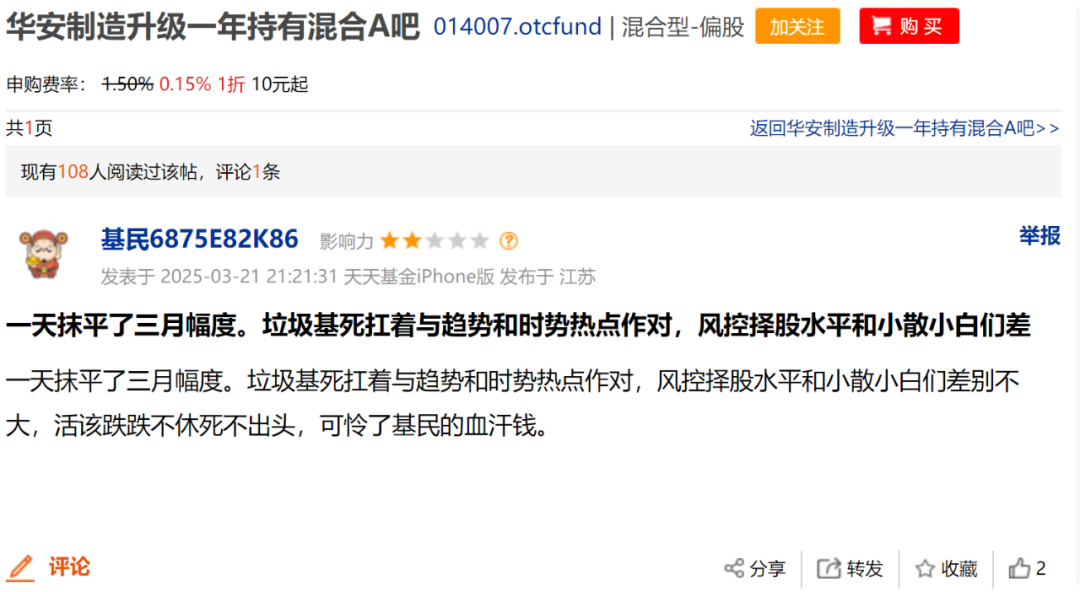Click the 分享 share text
Image resolution: width=1080 pixels, height=592 pixels.
point(767,569)
